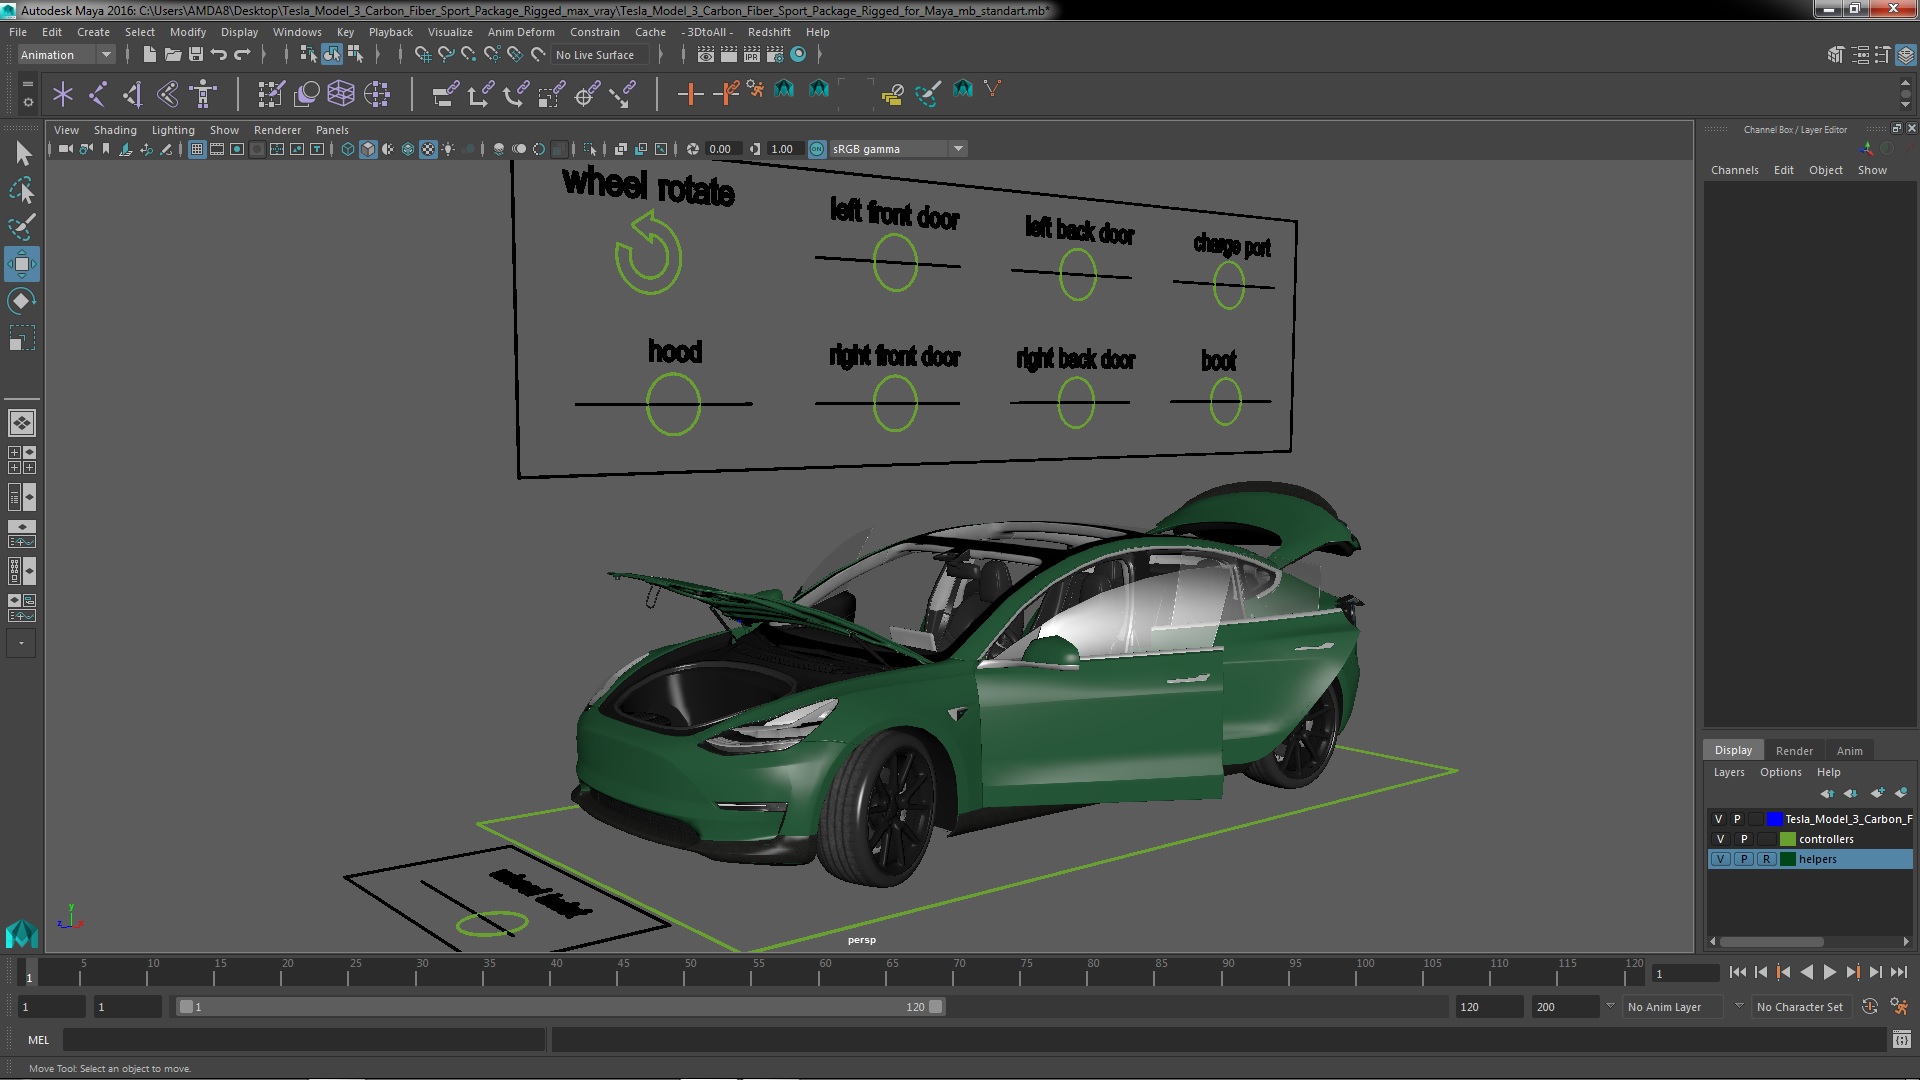Toggle visibility of helpers layer
The height and width of the screenshot is (1080, 1920).
(1720, 859)
